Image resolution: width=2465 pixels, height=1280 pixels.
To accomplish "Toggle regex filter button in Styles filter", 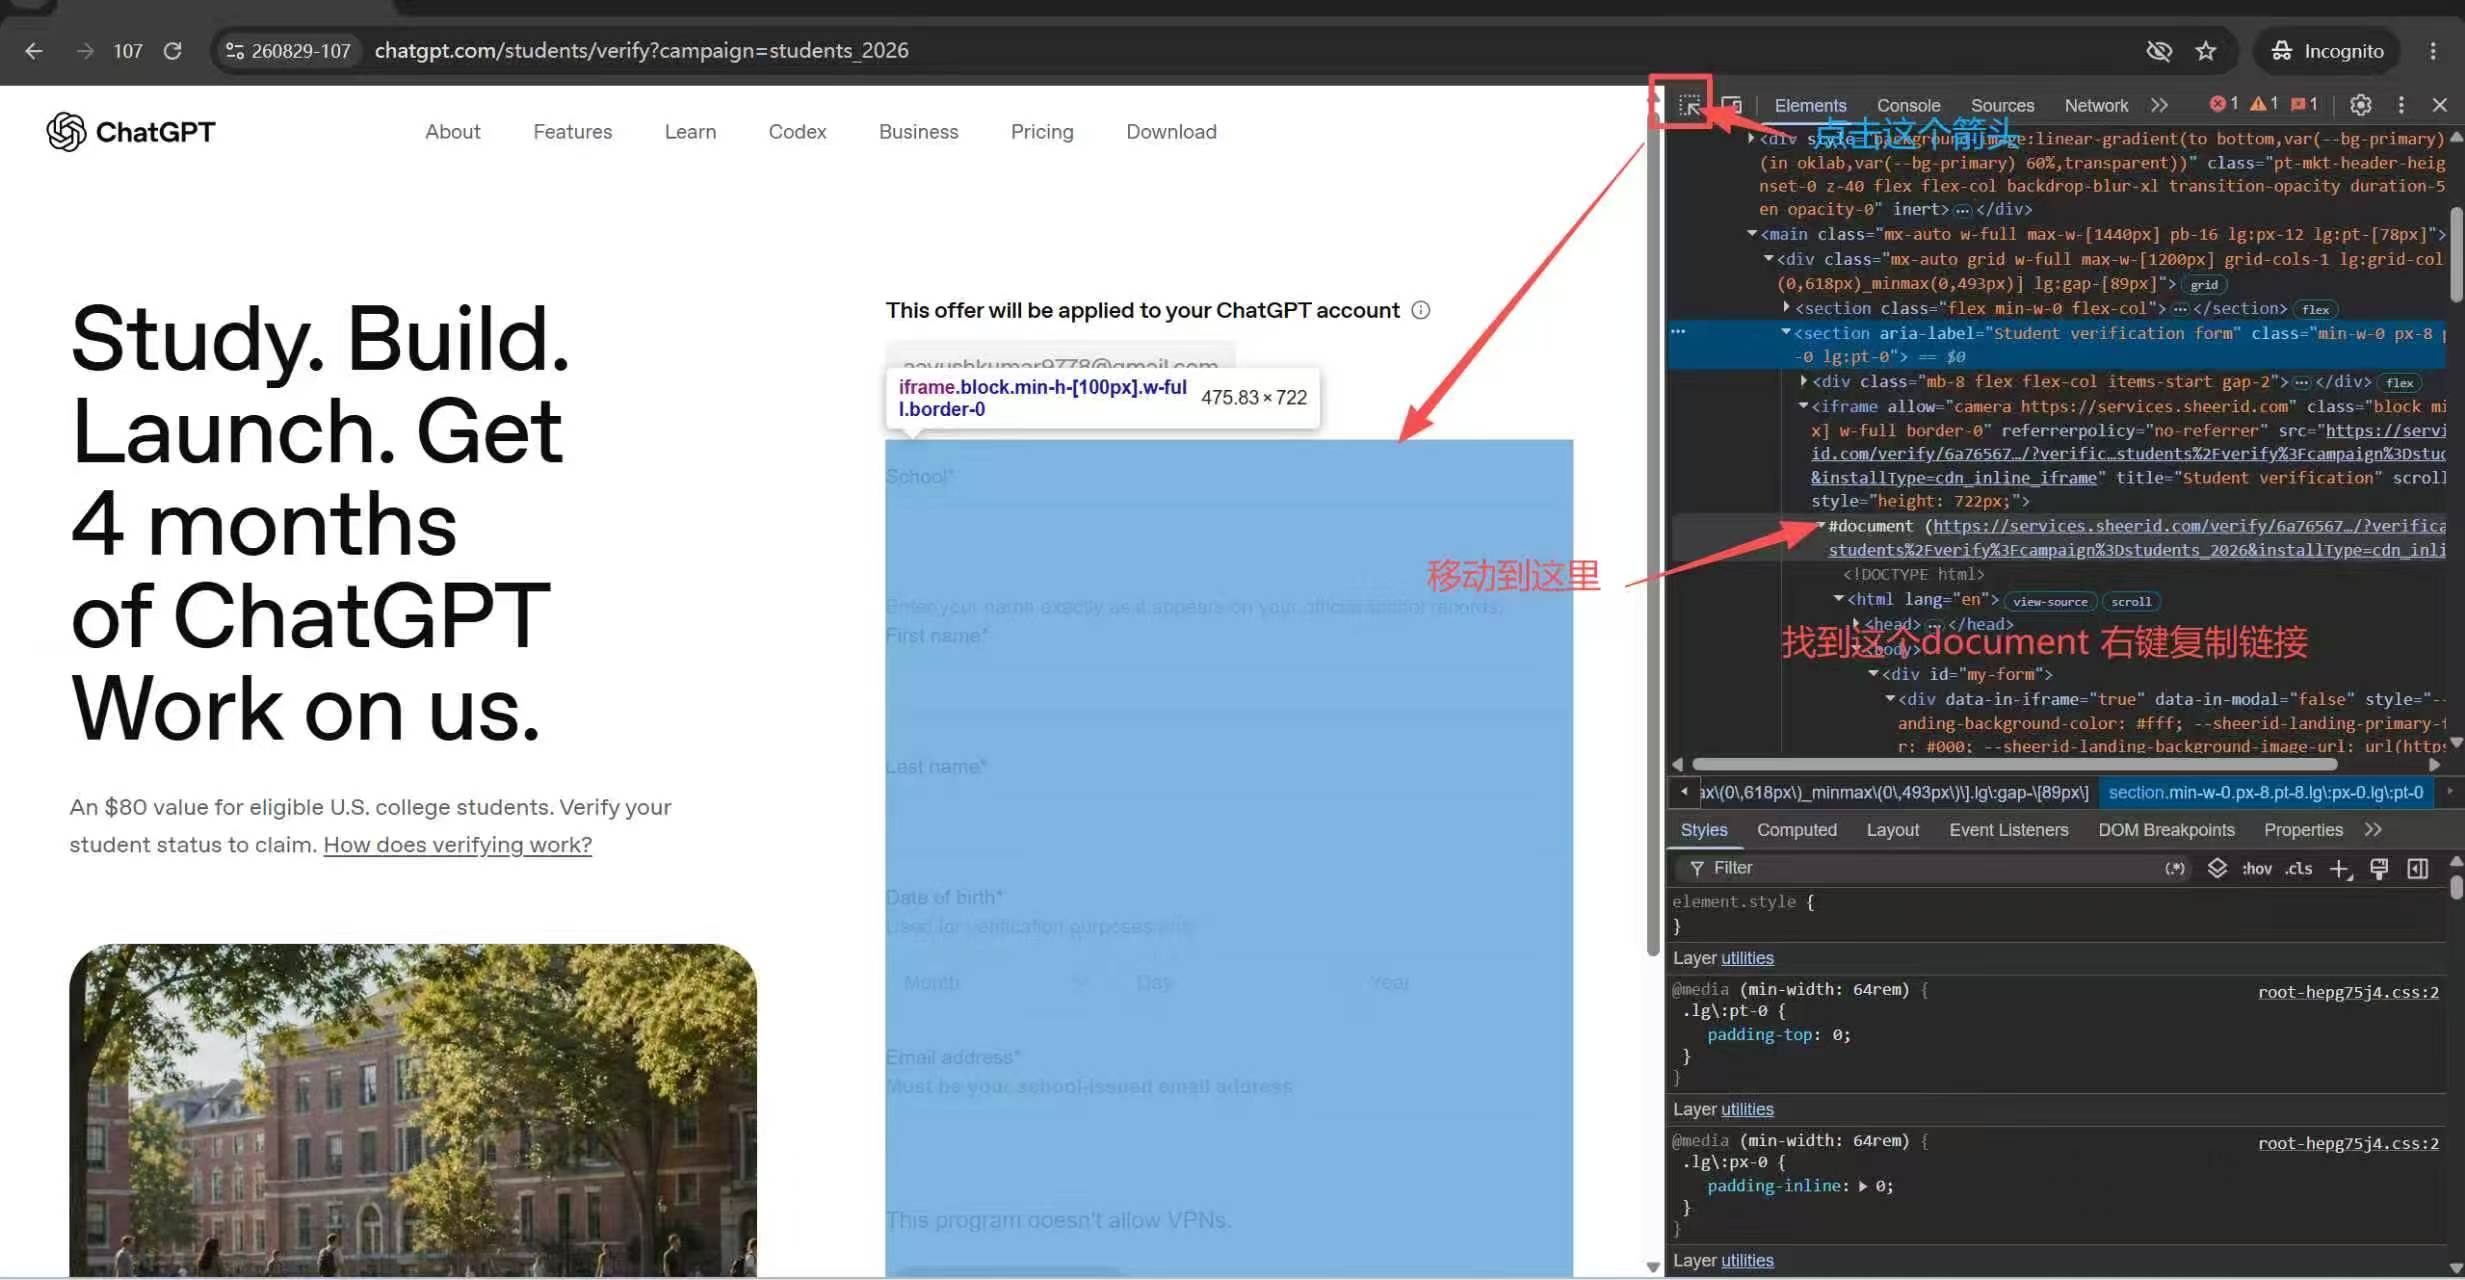I will pyautogui.click(x=2175, y=868).
